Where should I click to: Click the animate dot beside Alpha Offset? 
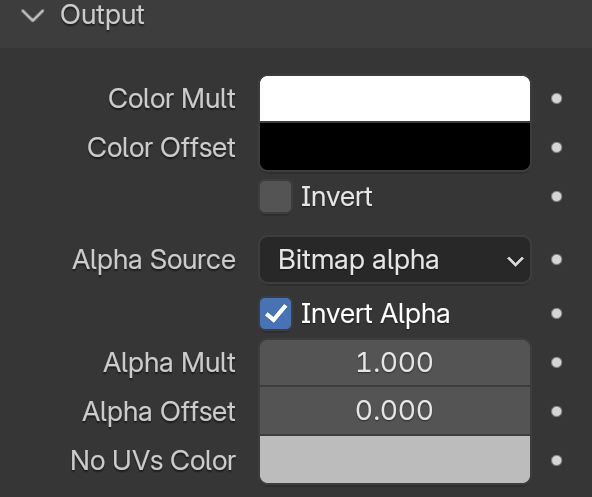coord(556,411)
